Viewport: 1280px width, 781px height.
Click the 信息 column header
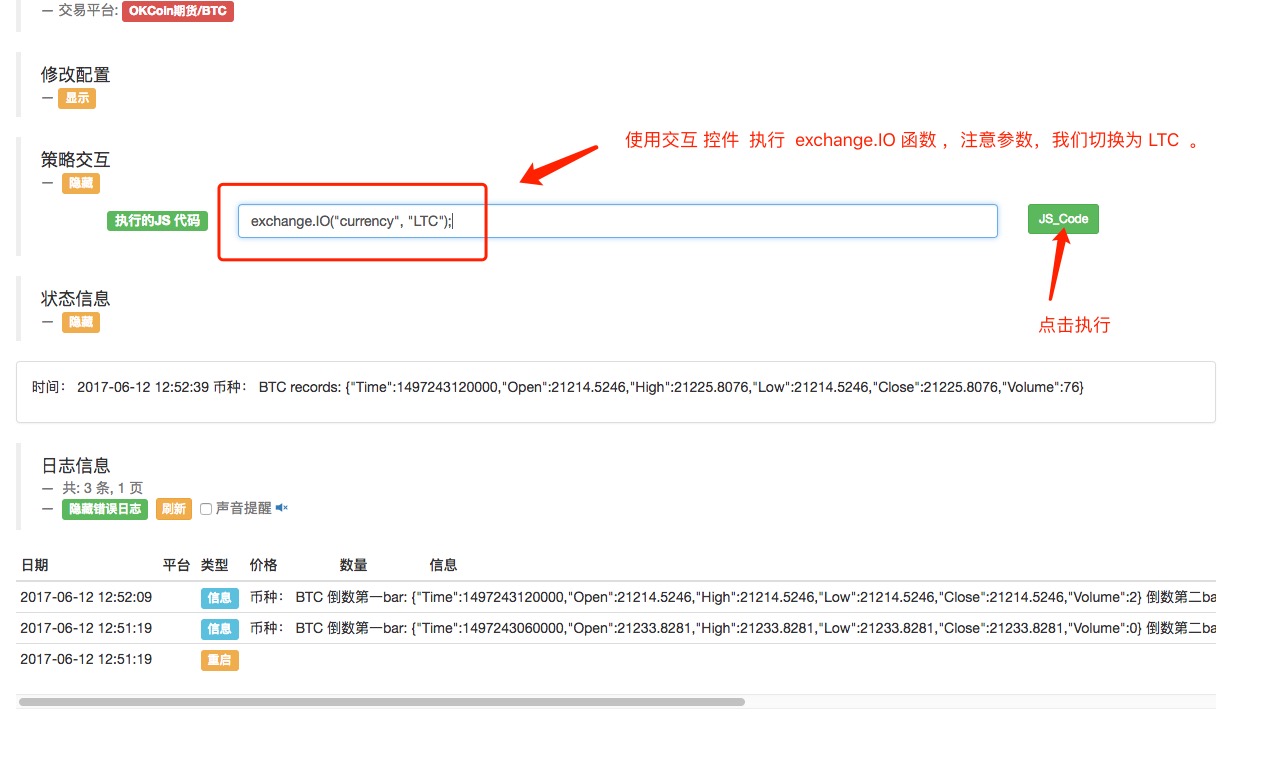click(444, 565)
